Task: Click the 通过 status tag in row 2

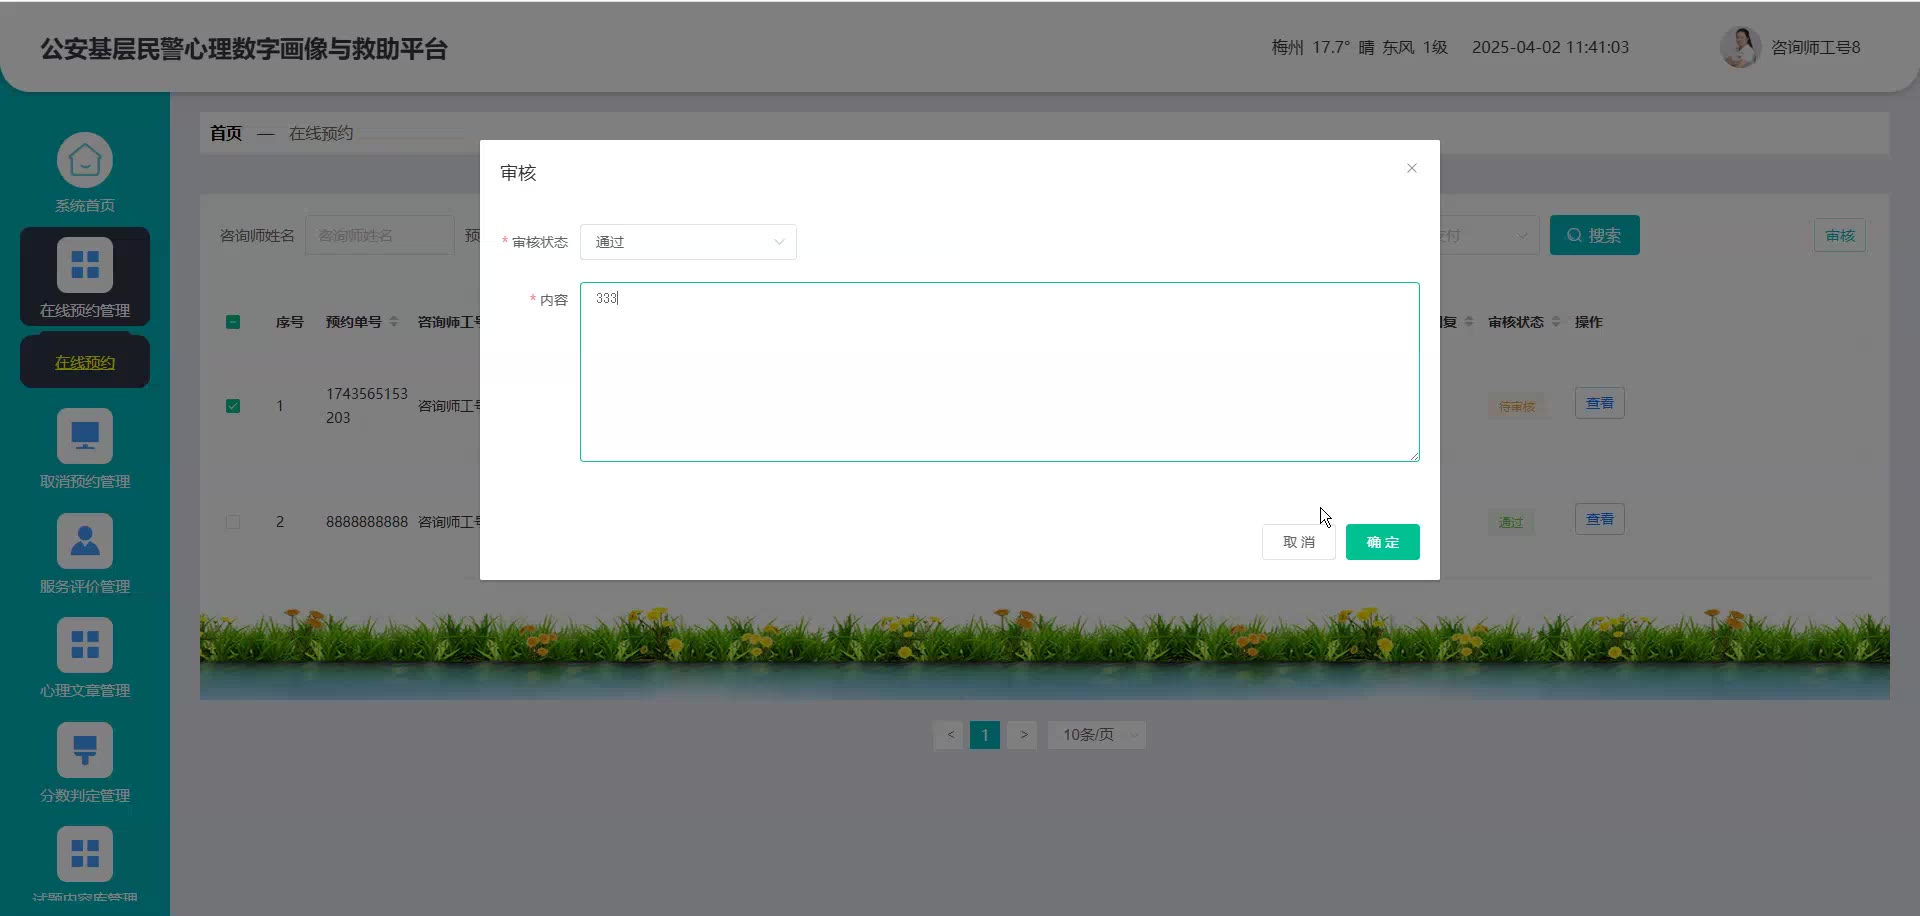Action: 1511,522
